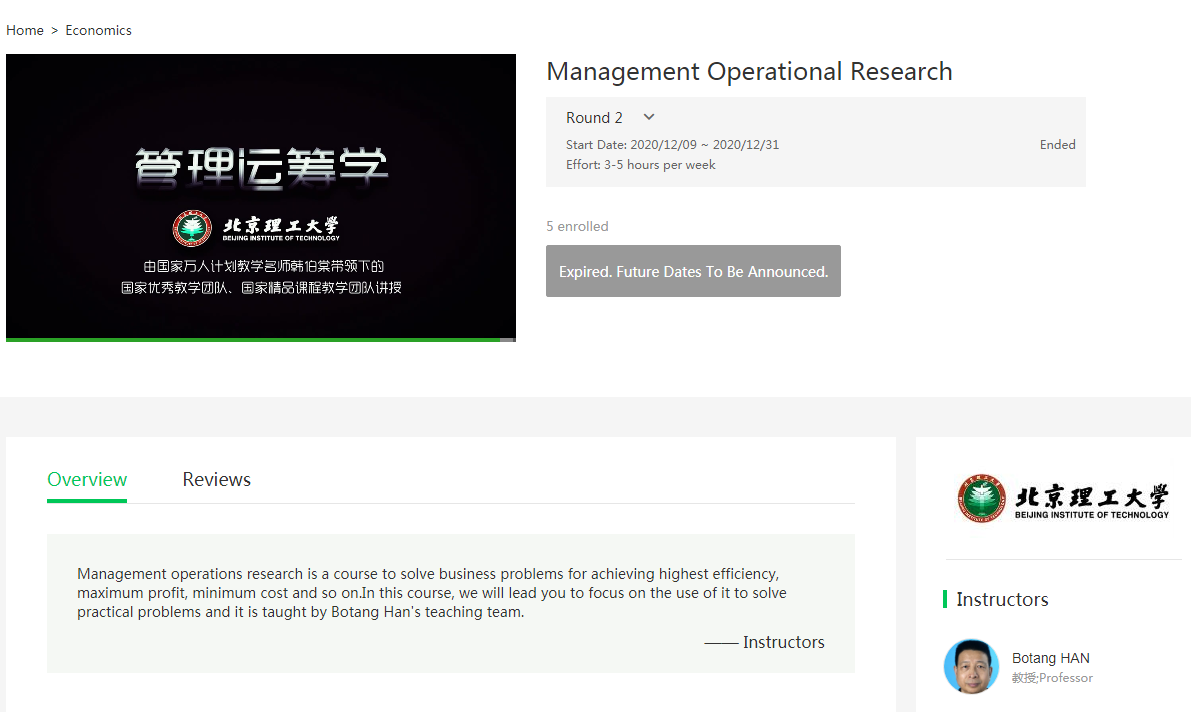Click Expired. Future Dates To Be Announced button
Screen dimensions: 1191x712
coord(693,271)
